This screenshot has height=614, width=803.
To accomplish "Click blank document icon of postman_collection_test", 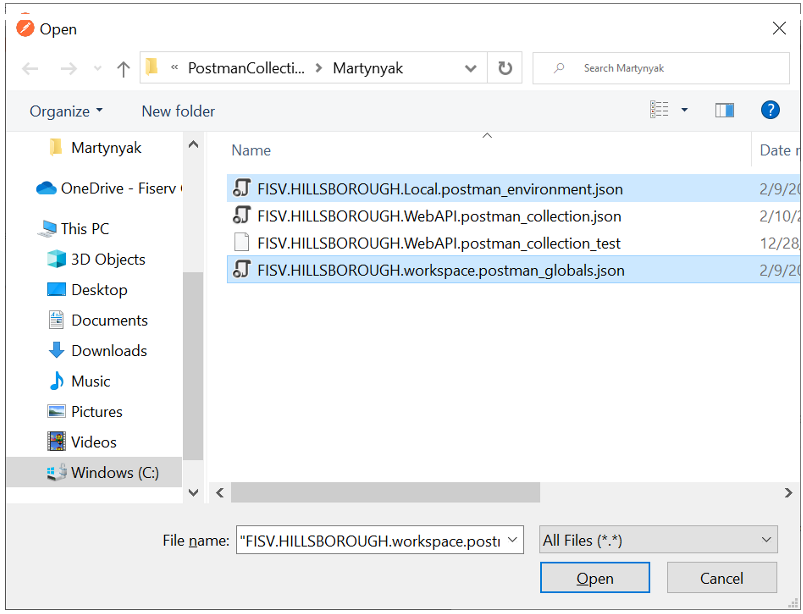I will [x=241, y=242].
